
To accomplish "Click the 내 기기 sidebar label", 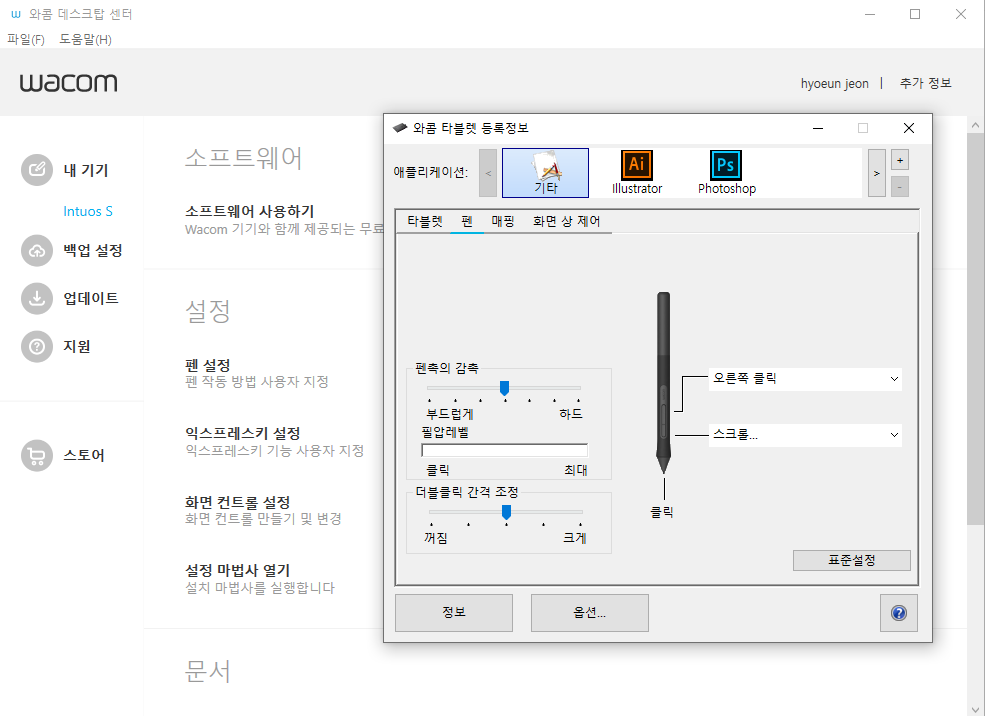I will pyautogui.click(x=86, y=170).
